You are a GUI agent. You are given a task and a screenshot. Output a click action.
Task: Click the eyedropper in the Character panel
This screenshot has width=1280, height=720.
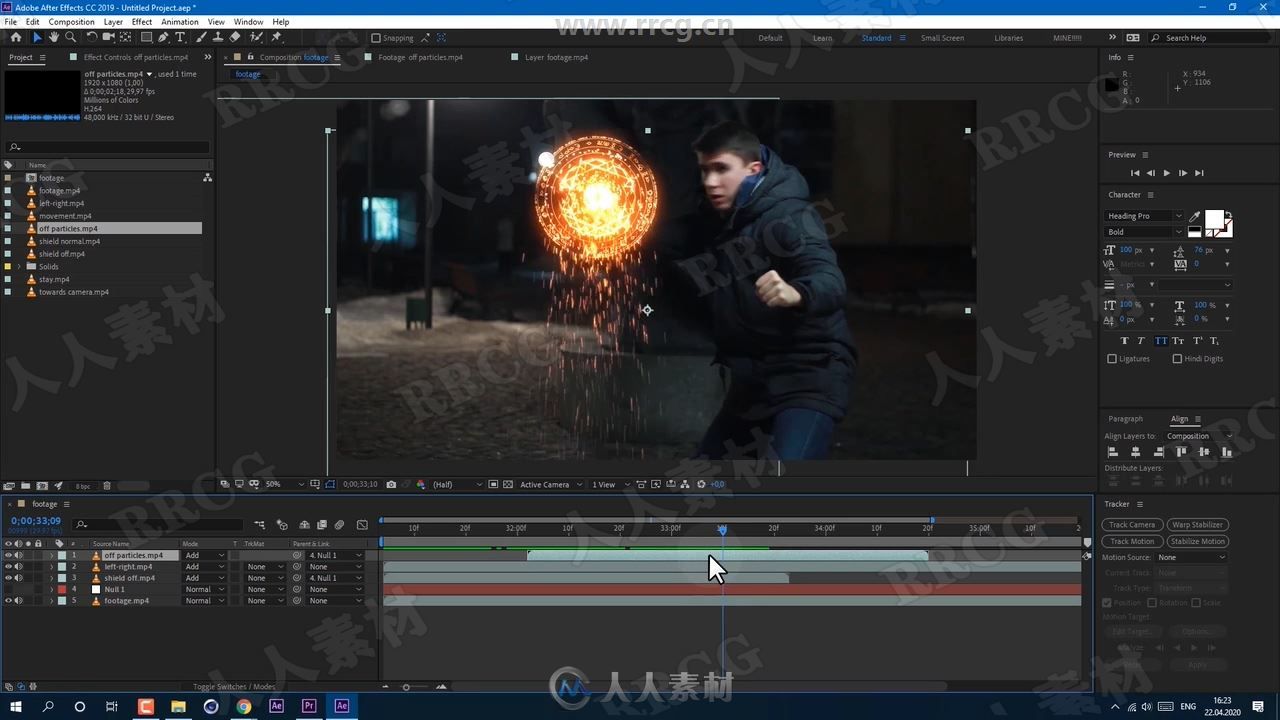[x=1194, y=216]
